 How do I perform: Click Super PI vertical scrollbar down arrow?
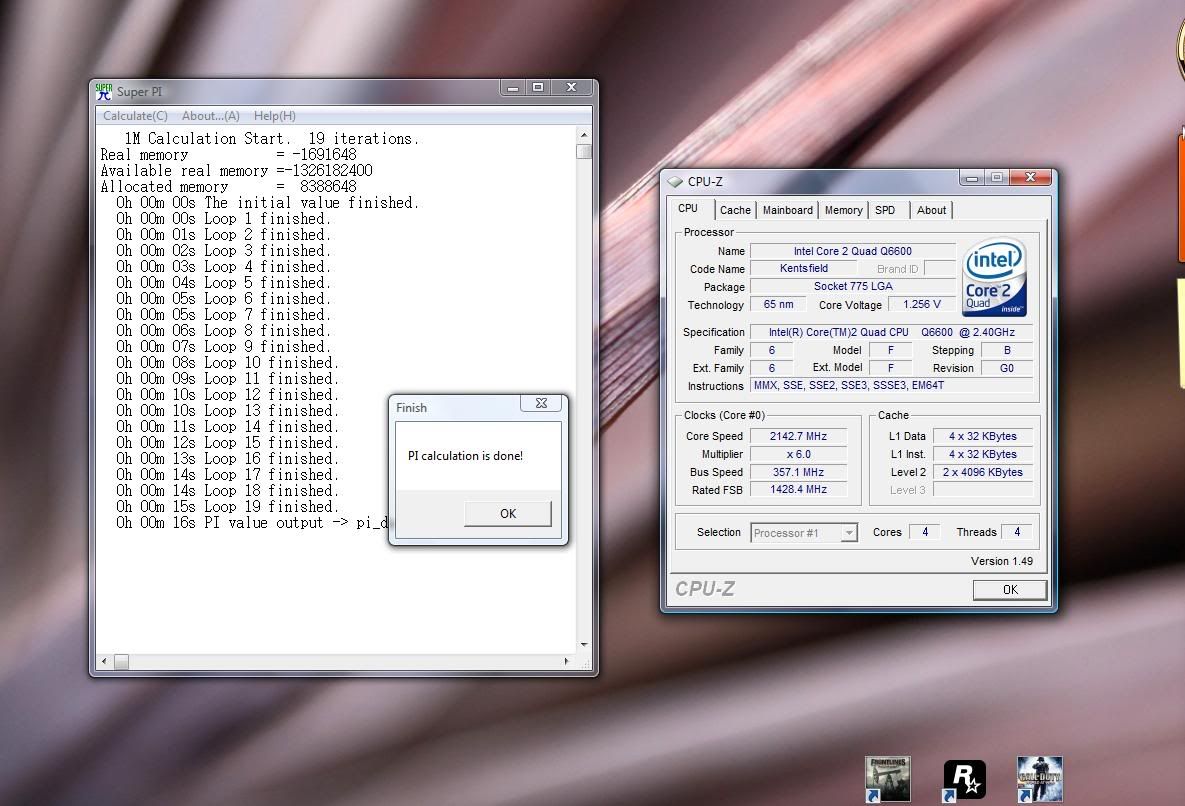click(583, 644)
